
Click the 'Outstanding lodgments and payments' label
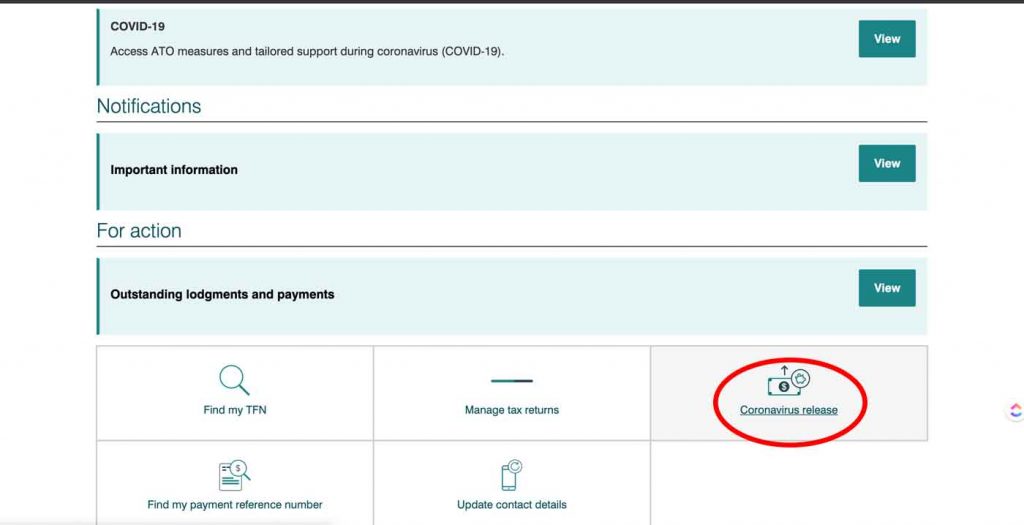point(222,294)
